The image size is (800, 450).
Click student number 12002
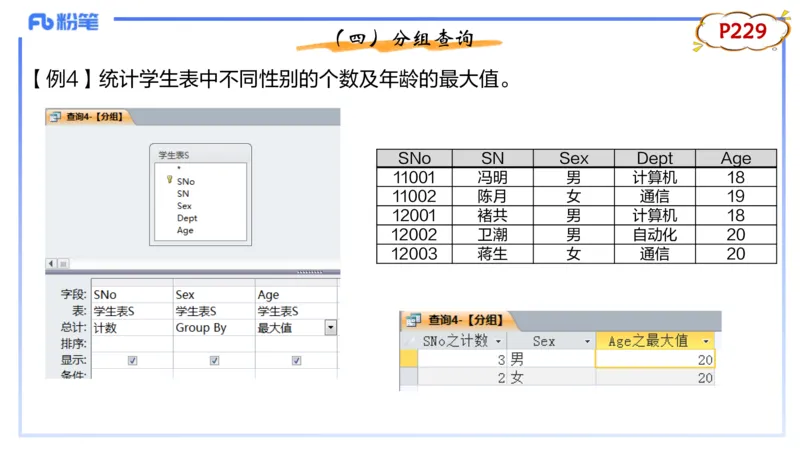(x=414, y=235)
